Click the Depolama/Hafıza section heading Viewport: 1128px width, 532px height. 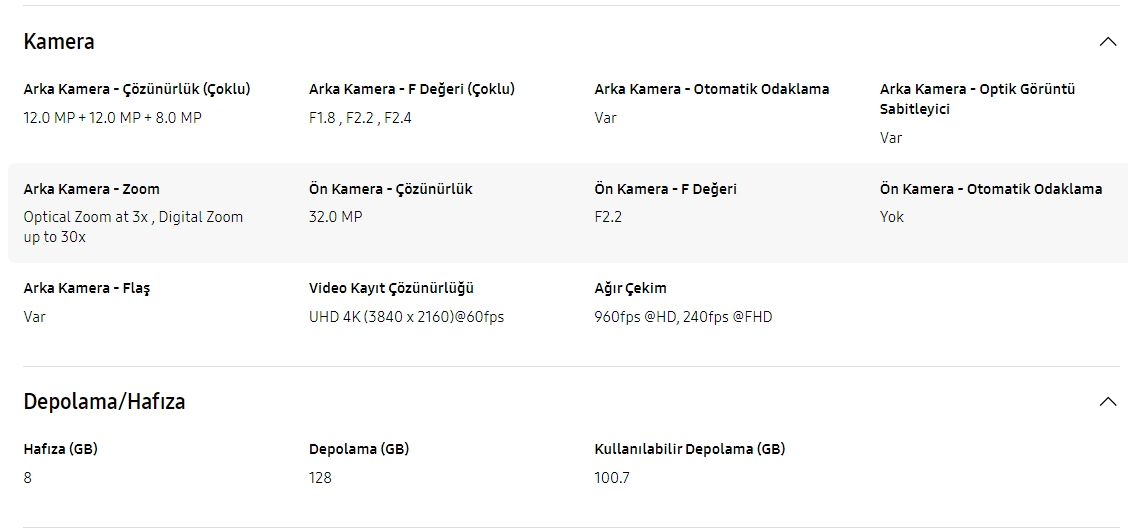point(104,401)
